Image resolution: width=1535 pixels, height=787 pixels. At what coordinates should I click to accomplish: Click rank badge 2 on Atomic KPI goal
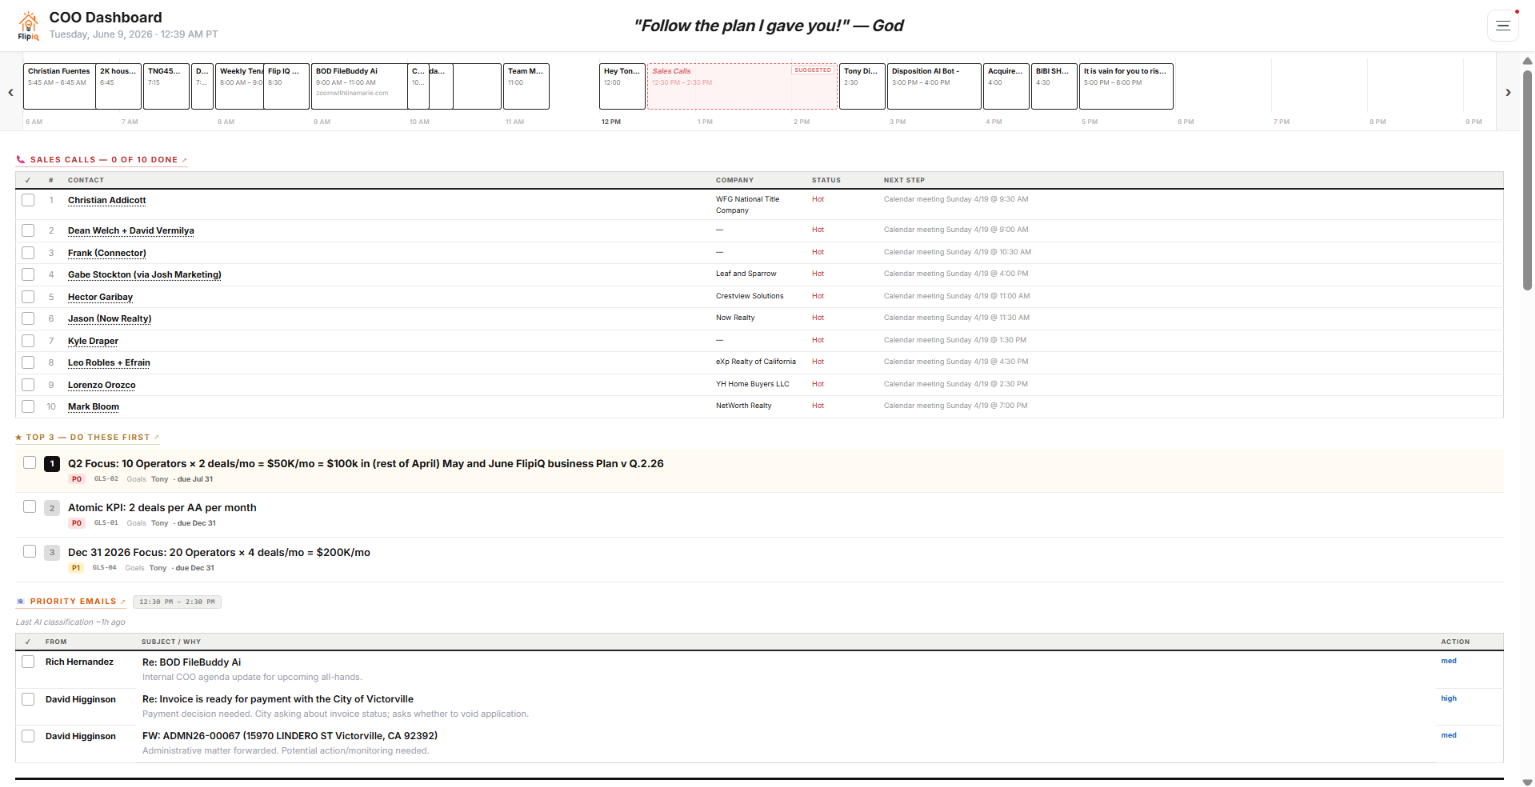pos(52,508)
